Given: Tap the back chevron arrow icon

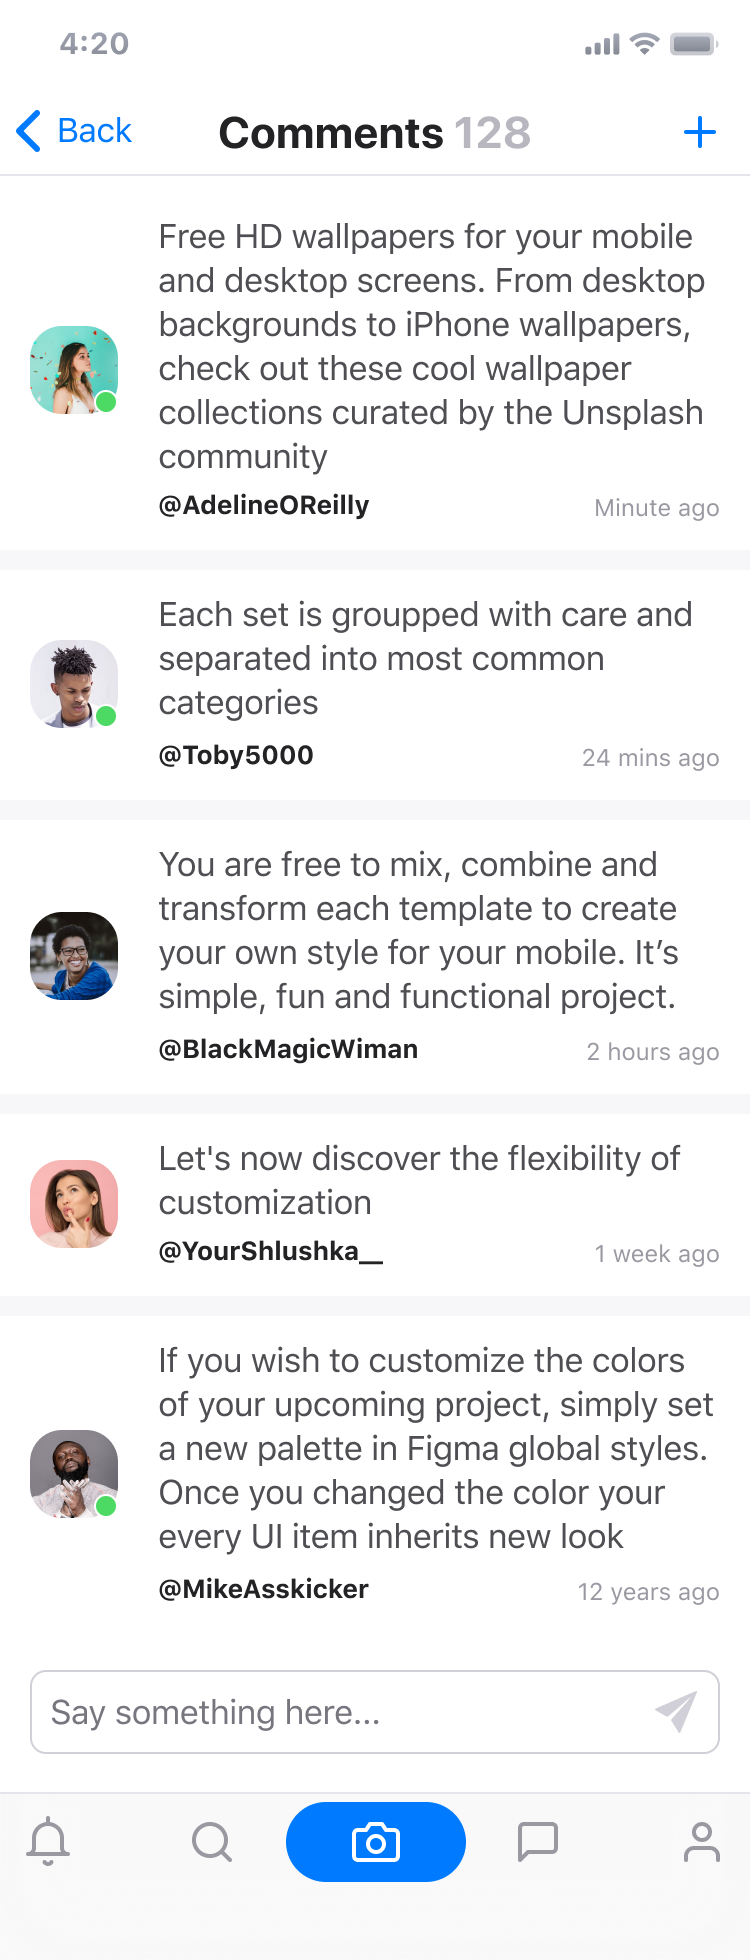Looking at the screenshot, I should click(x=27, y=131).
